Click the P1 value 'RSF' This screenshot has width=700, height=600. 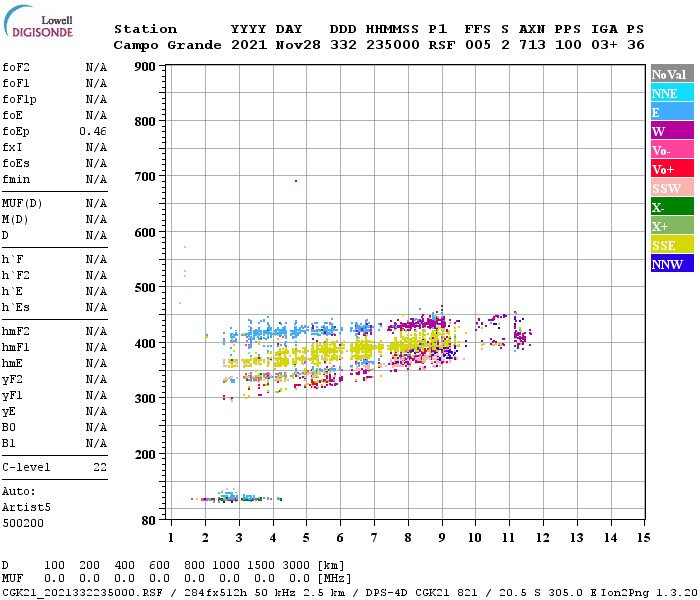pos(442,45)
